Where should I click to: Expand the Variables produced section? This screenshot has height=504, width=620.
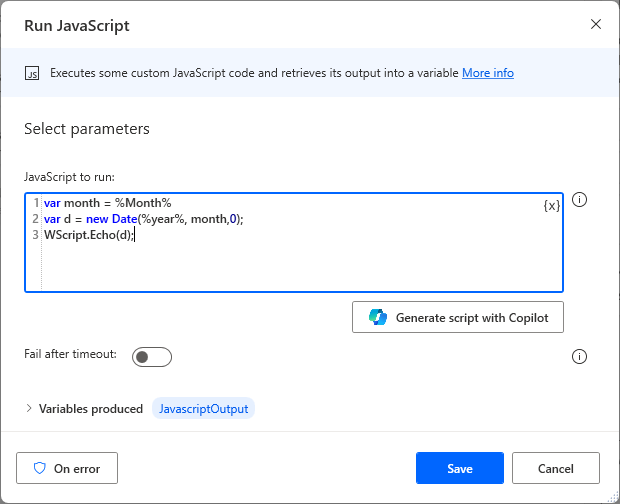pyautogui.click(x=29, y=408)
